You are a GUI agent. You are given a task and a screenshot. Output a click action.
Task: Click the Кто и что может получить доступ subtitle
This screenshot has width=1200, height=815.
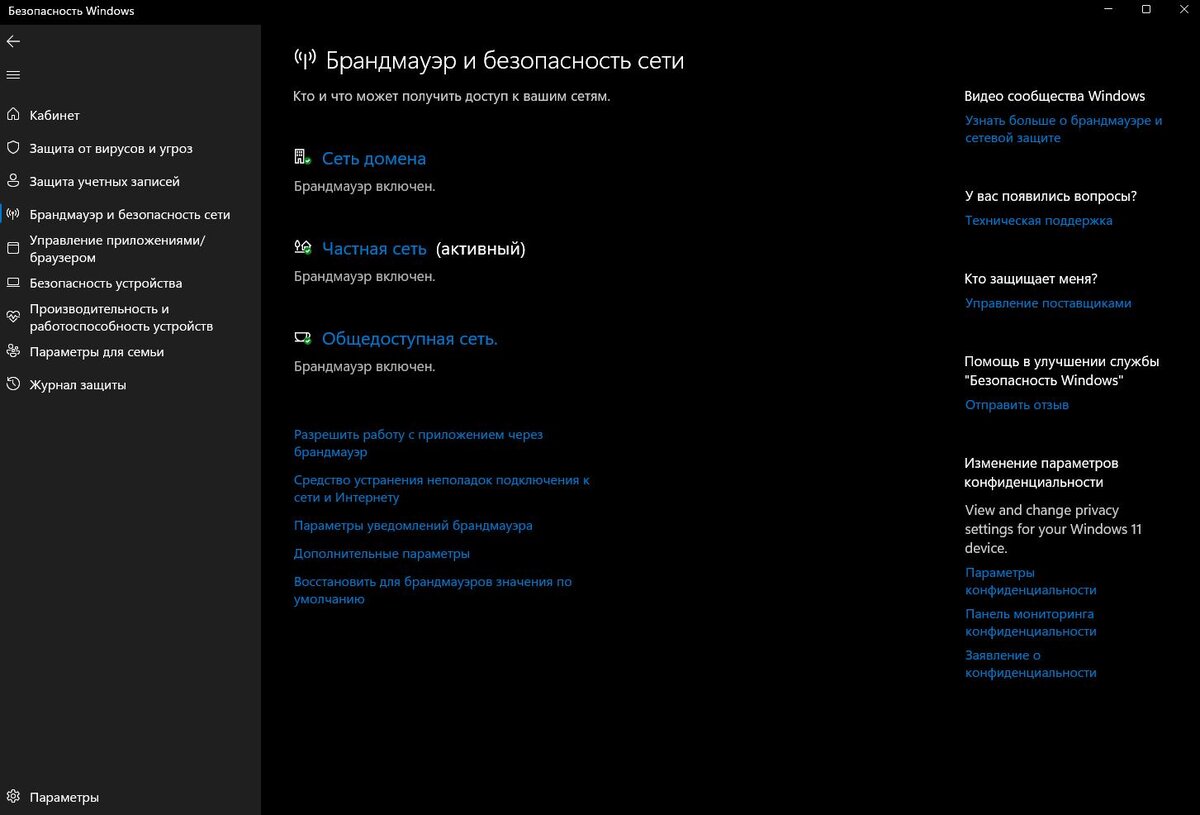coord(451,96)
